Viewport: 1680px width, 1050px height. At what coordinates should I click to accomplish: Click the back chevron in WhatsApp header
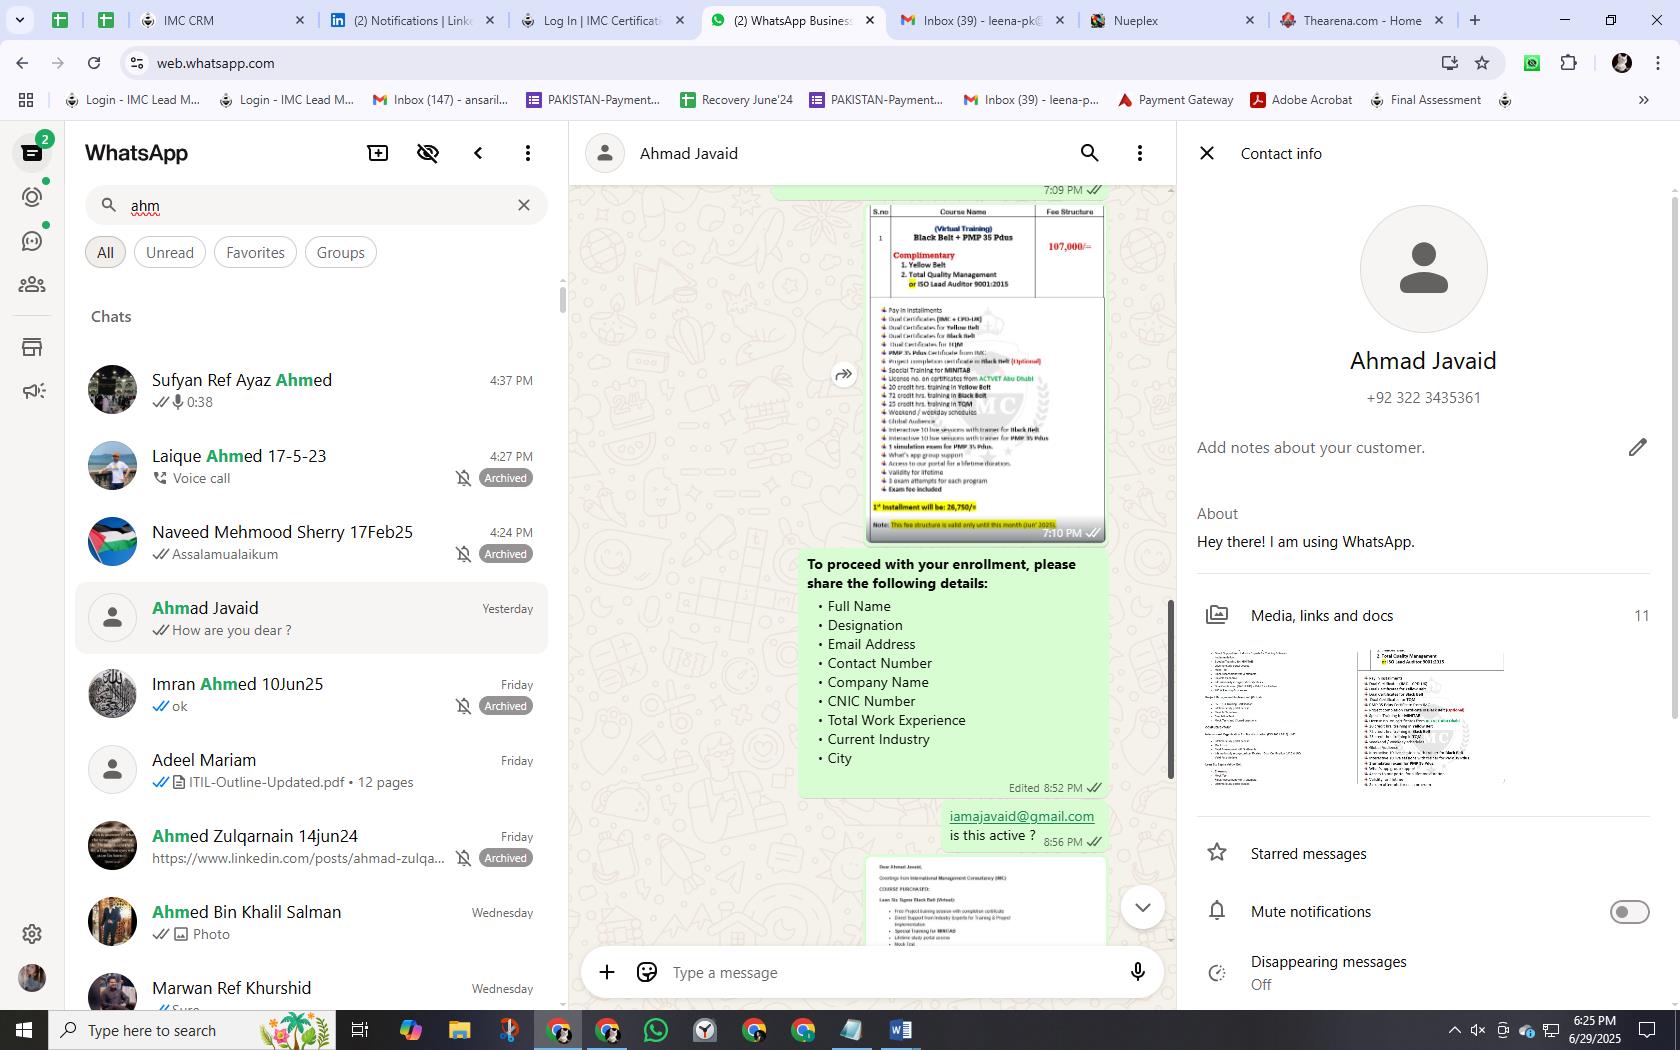click(478, 153)
